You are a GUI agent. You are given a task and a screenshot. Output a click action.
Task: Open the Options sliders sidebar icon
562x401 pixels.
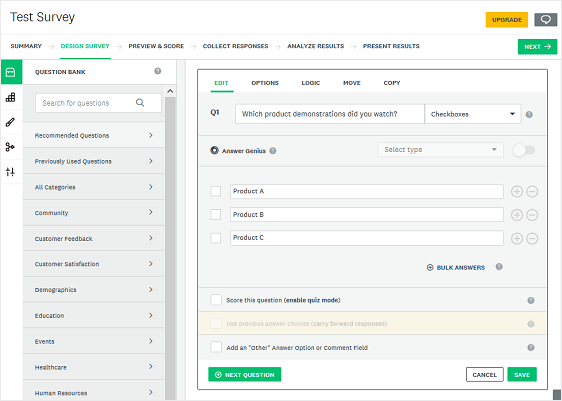[x=10, y=172]
